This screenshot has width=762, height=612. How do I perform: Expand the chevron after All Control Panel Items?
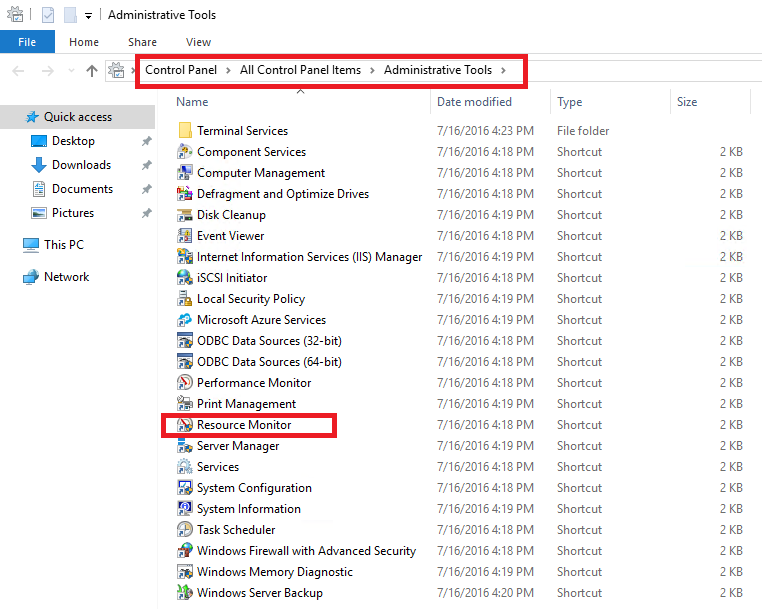tap(372, 70)
